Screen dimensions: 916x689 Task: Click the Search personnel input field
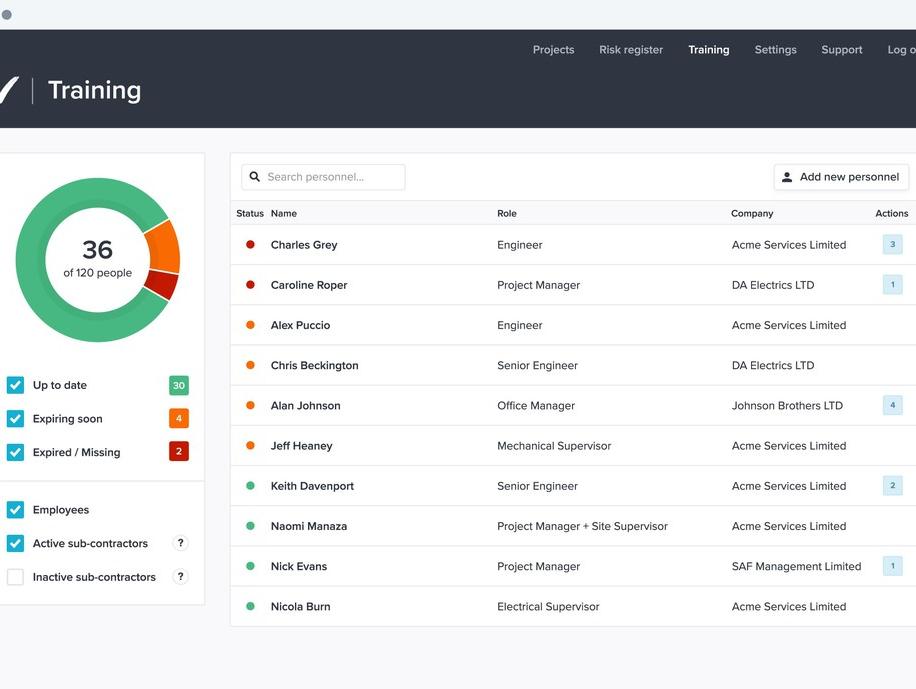point(332,177)
